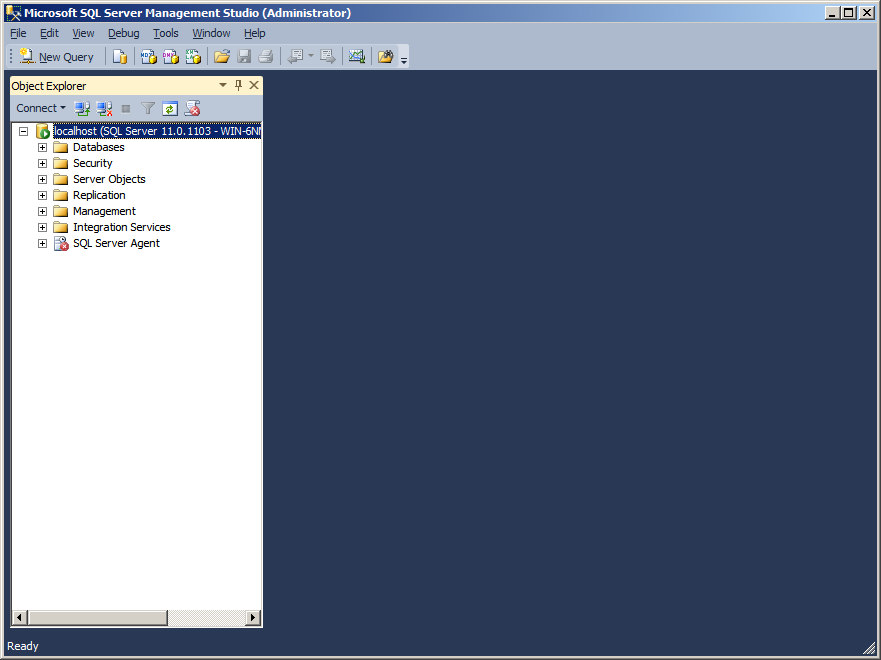Click the Save floppy disk icon
This screenshot has height=660, width=881.
pyautogui.click(x=244, y=57)
